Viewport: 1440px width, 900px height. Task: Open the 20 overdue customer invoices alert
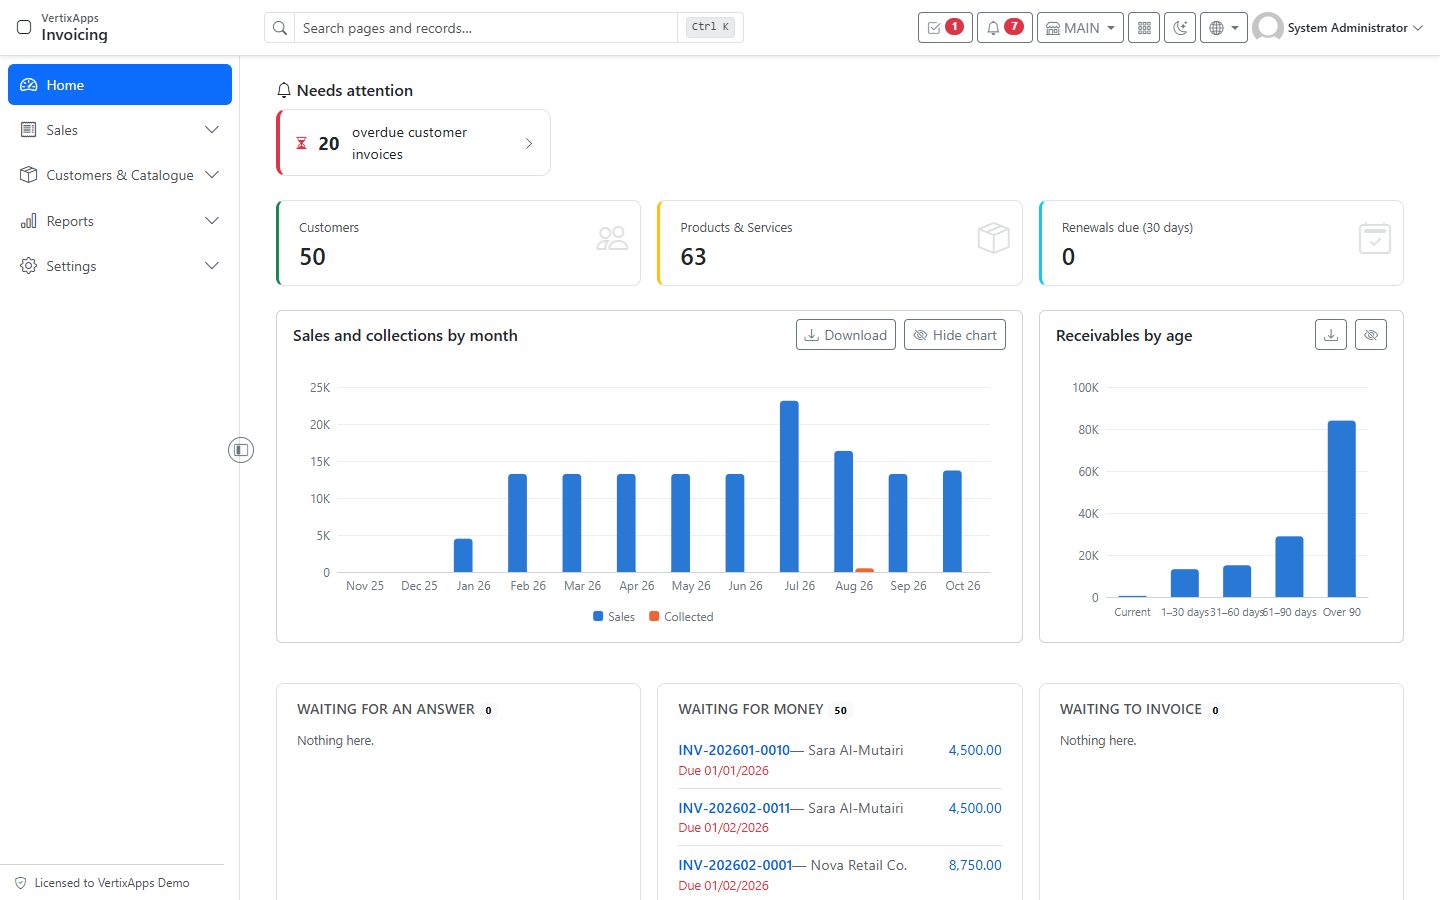[x=414, y=143]
